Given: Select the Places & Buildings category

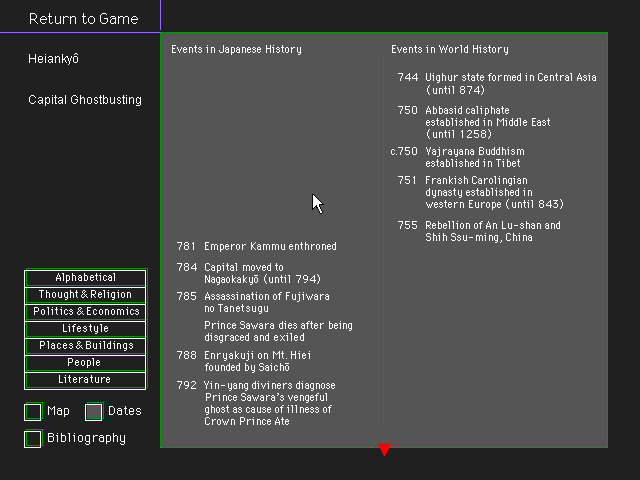Looking at the screenshot, I should click(85, 345).
